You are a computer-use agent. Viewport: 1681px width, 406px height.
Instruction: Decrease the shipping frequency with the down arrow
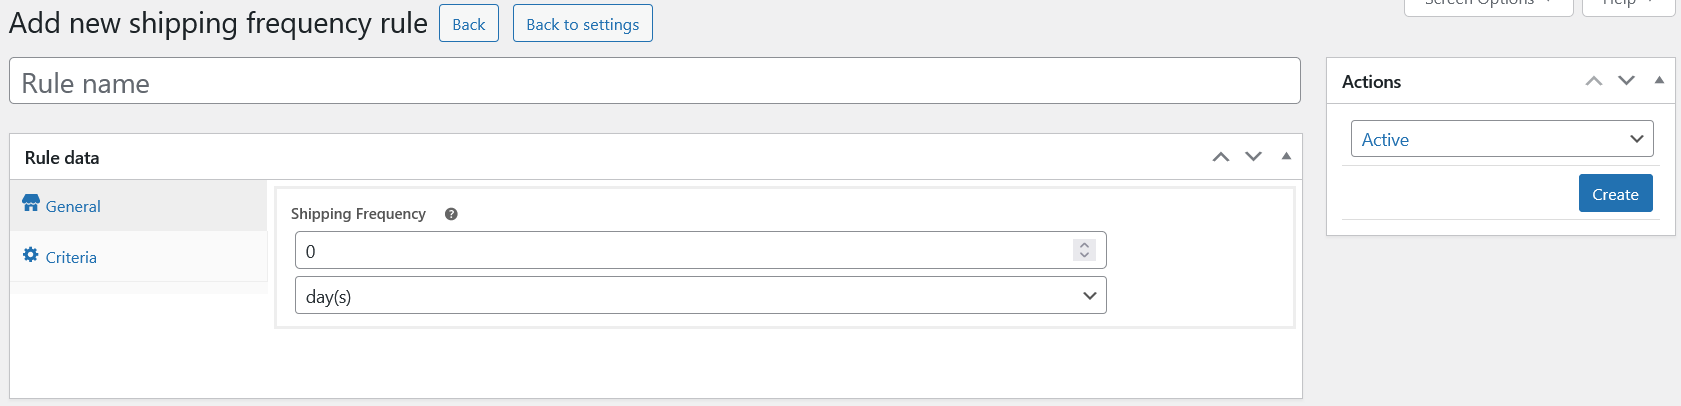1084,256
